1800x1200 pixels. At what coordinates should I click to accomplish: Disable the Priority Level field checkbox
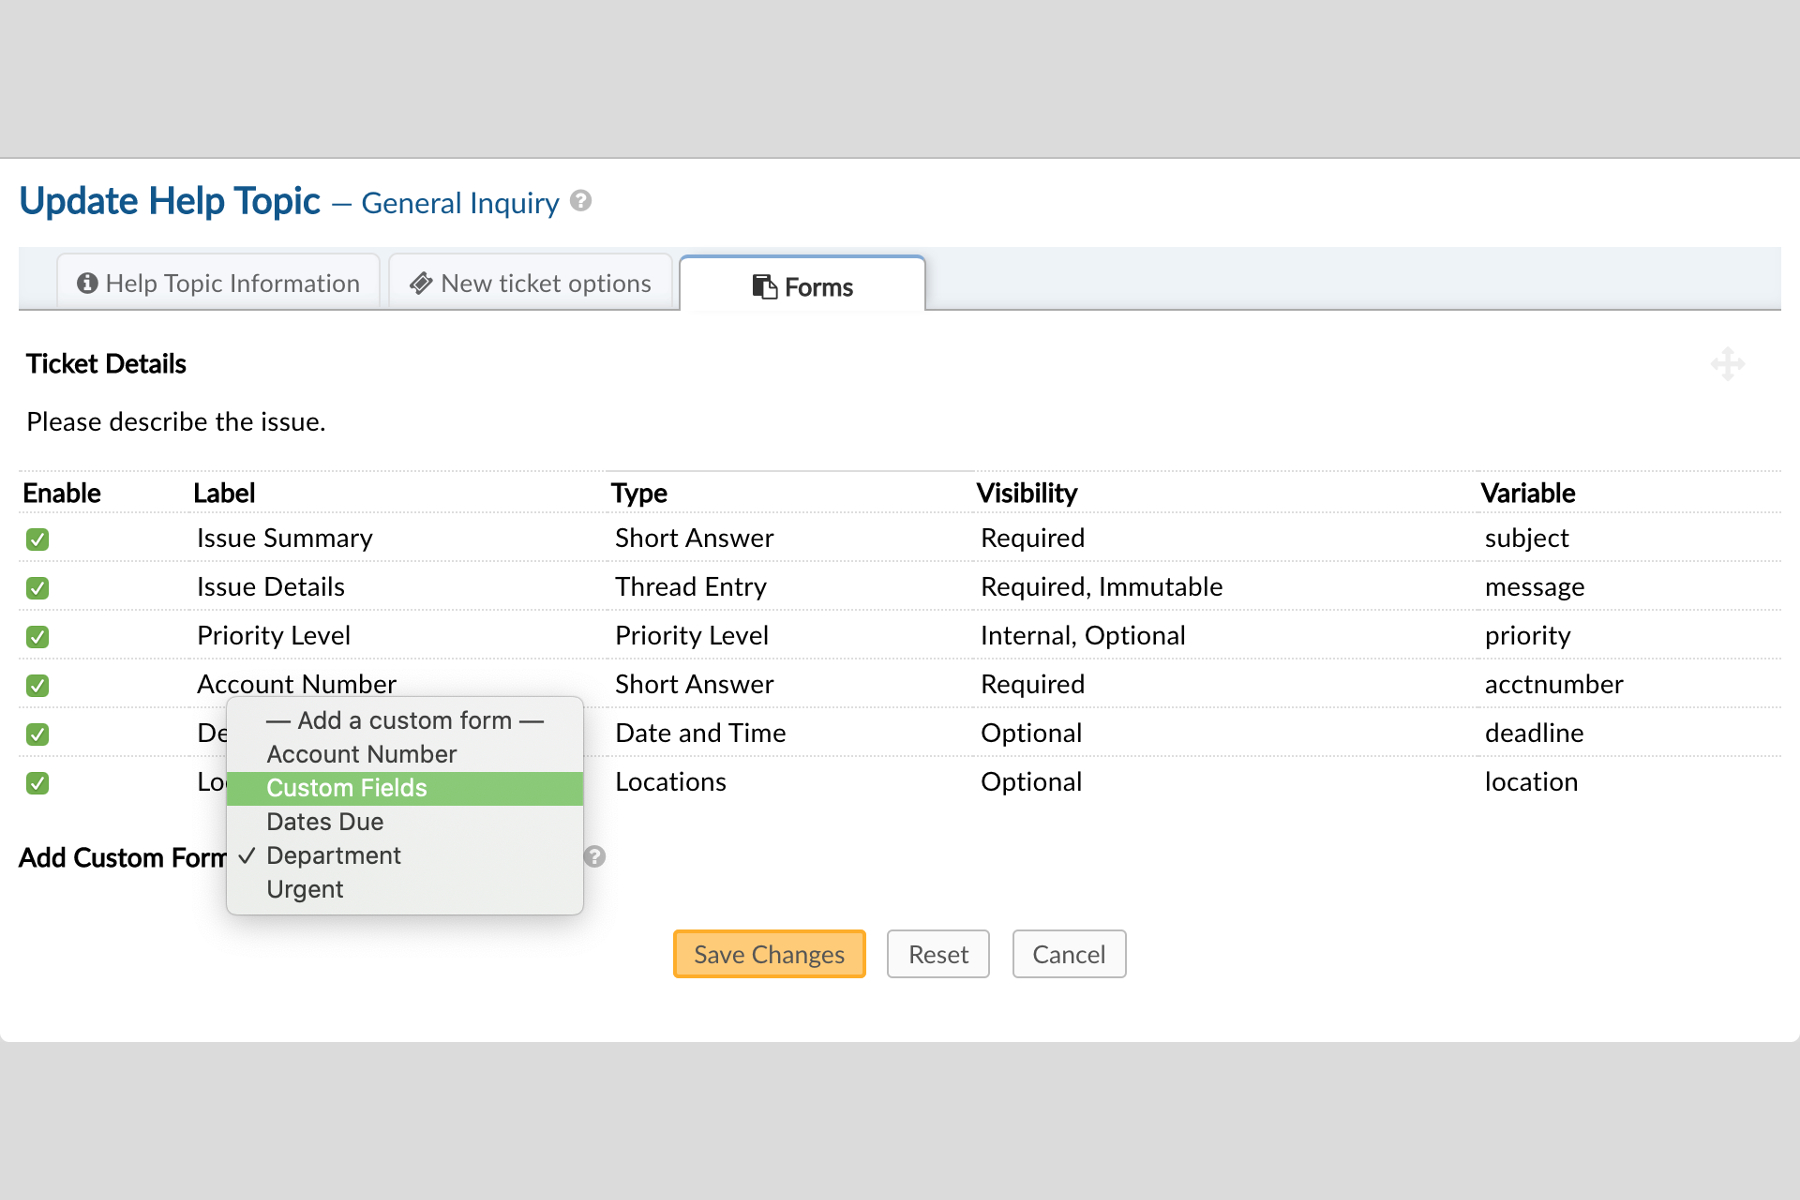tap(38, 637)
